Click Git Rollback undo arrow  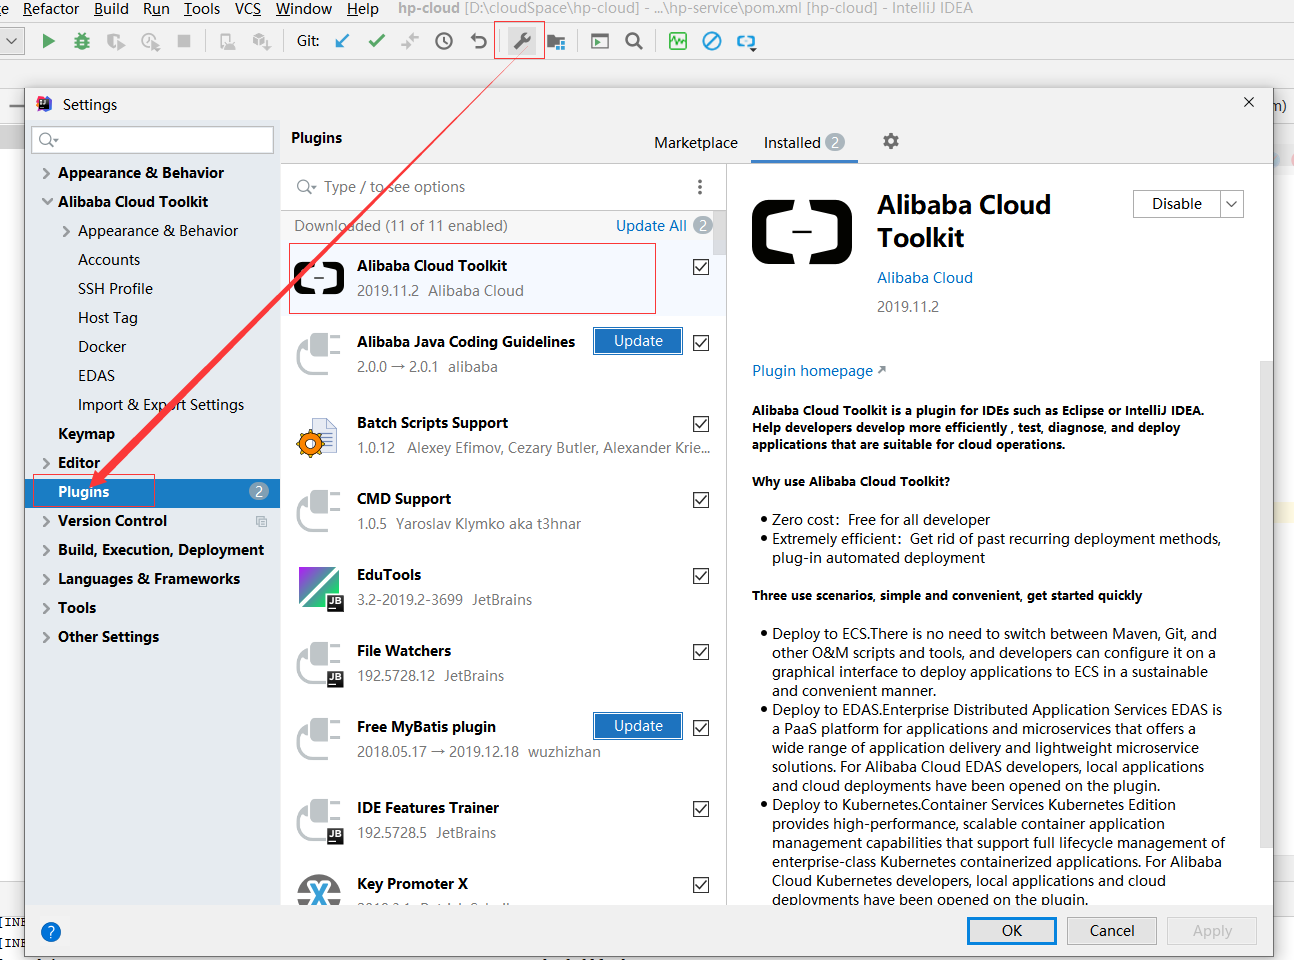(x=478, y=41)
